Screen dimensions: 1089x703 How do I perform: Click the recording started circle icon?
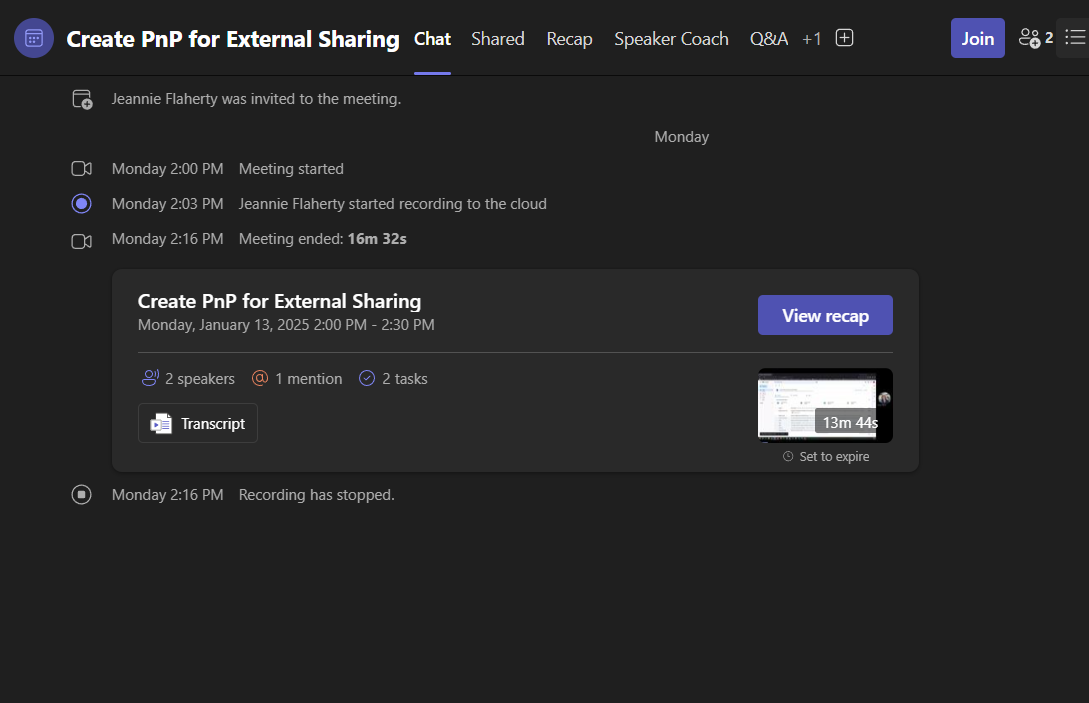coord(82,204)
